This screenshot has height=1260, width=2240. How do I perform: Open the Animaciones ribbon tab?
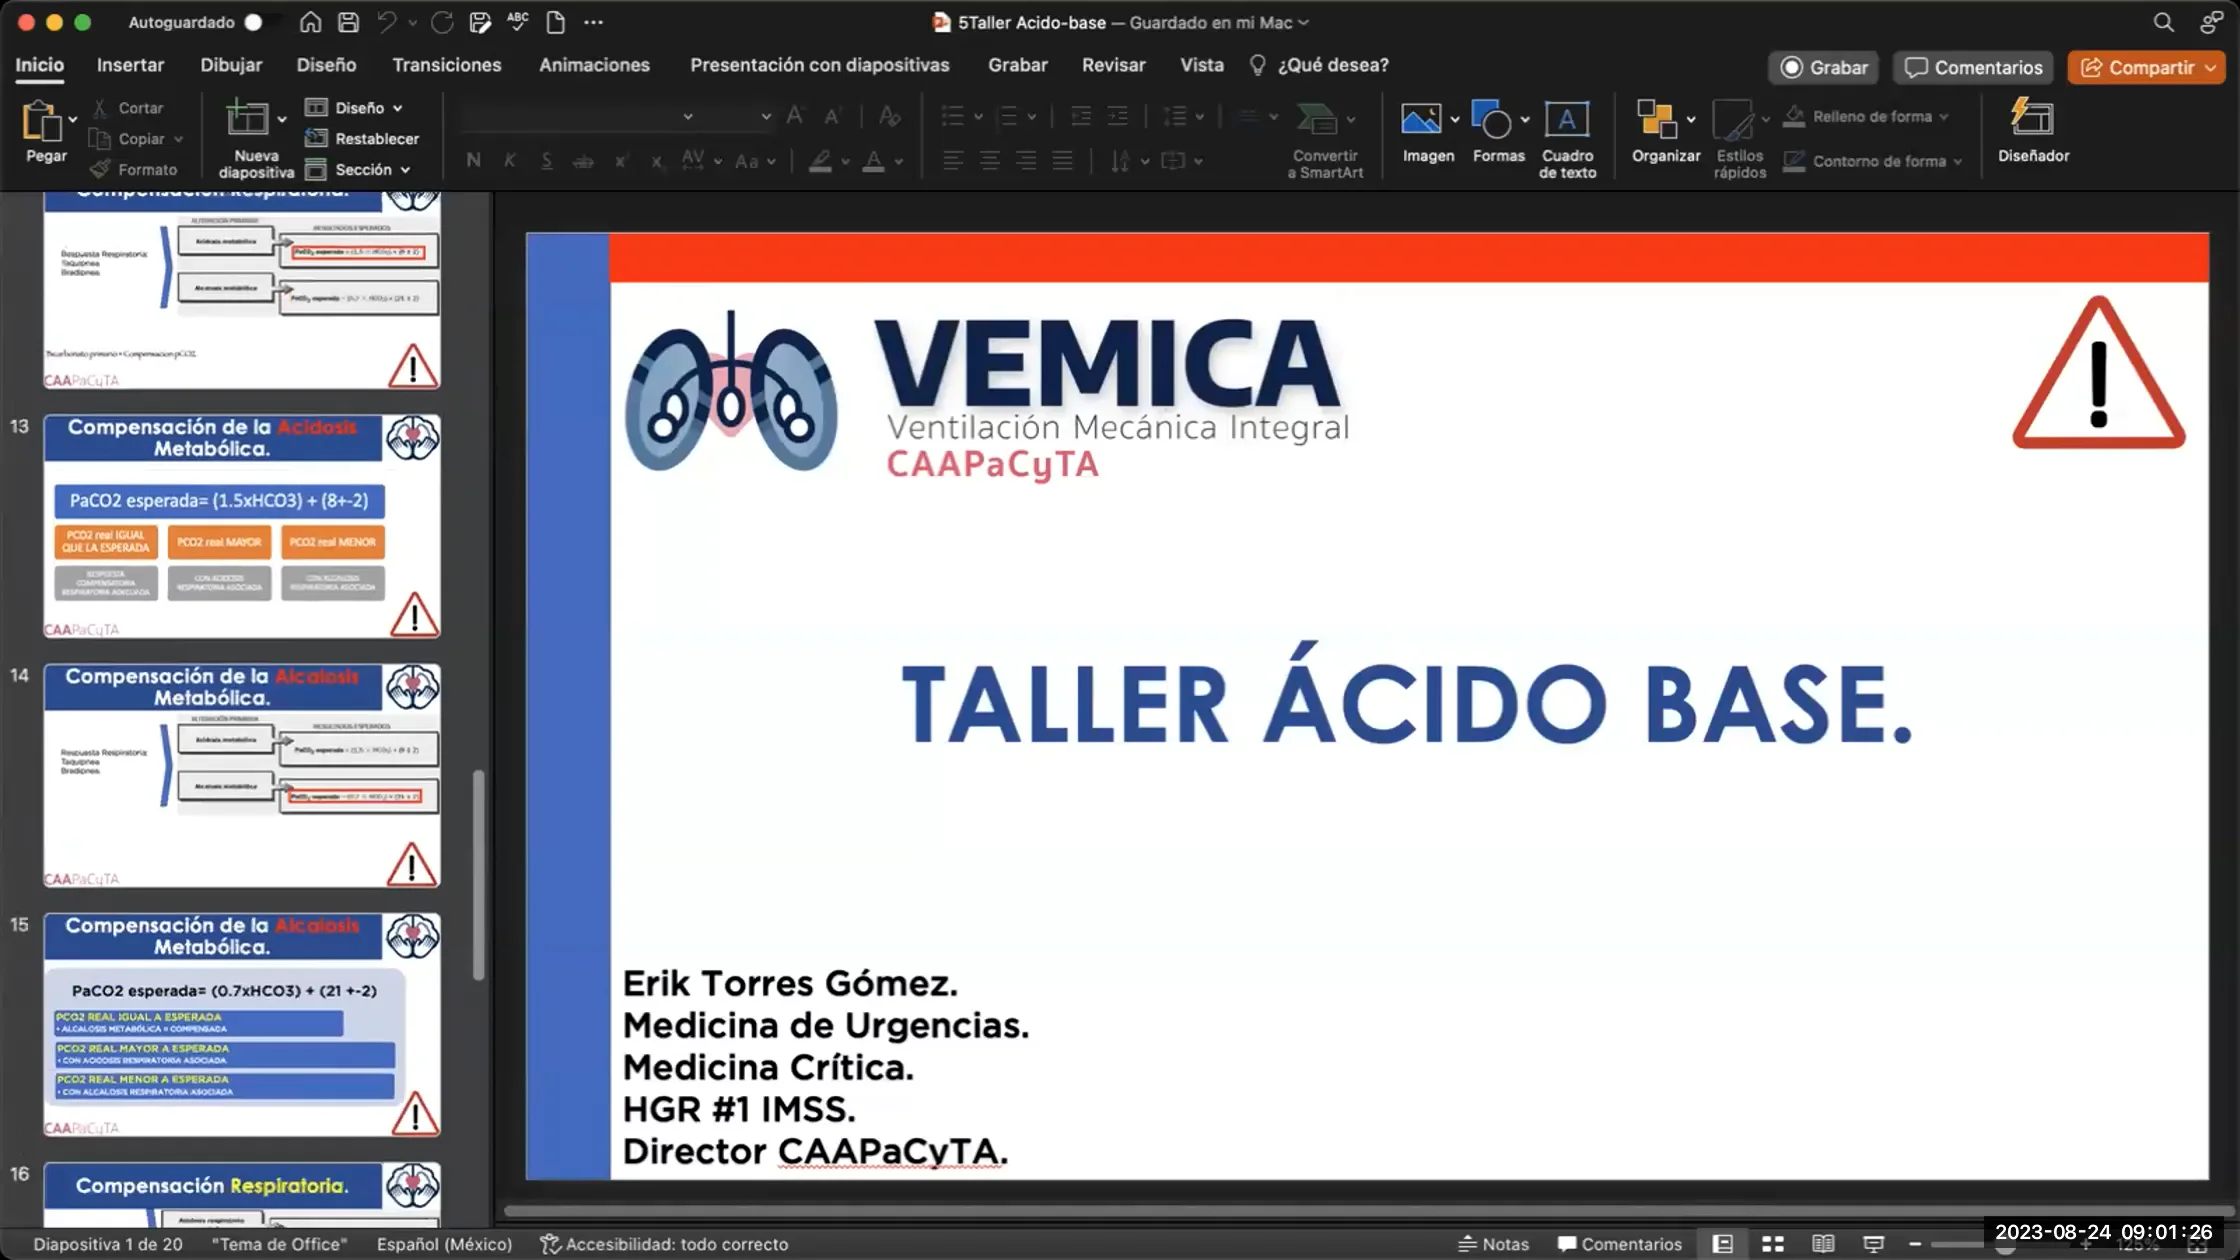tap(595, 65)
